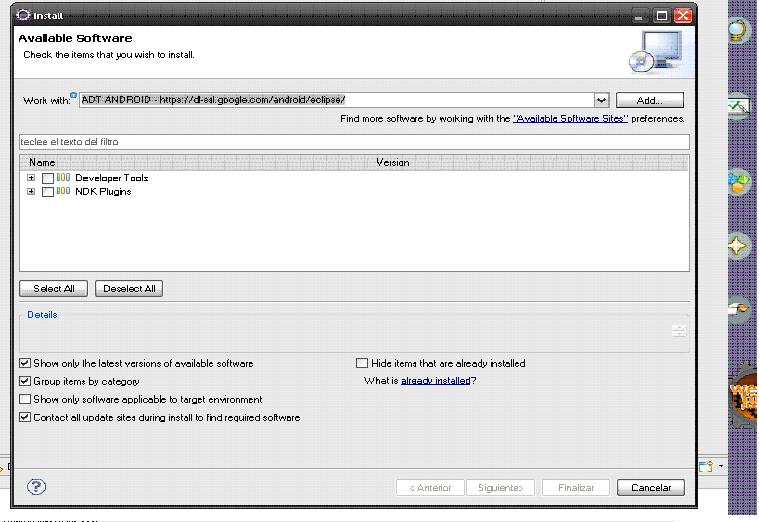The width and height of the screenshot is (759, 522).
Task: Click the help question mark icon
Action: click(x=36, y=487)
